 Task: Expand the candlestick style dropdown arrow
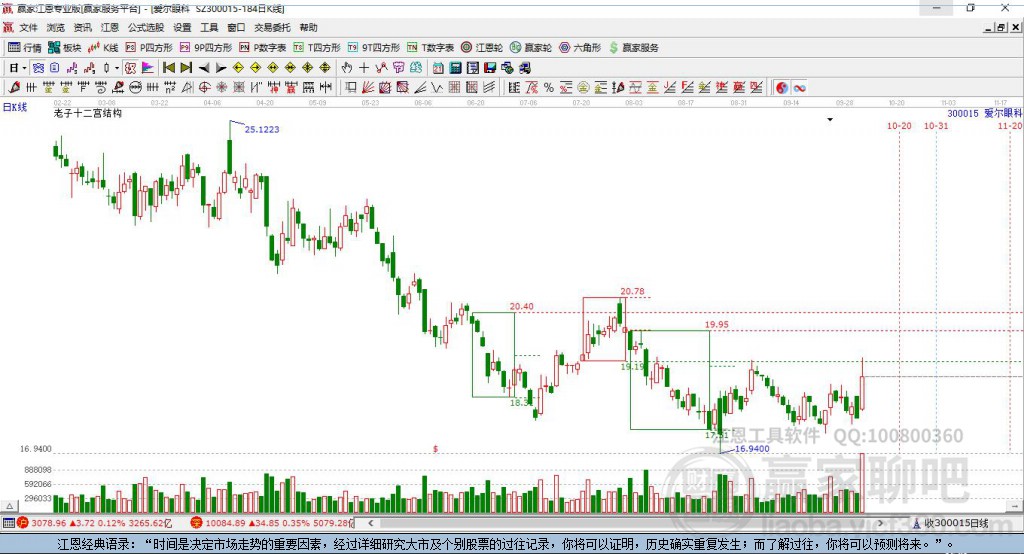(x=117, y=68)
